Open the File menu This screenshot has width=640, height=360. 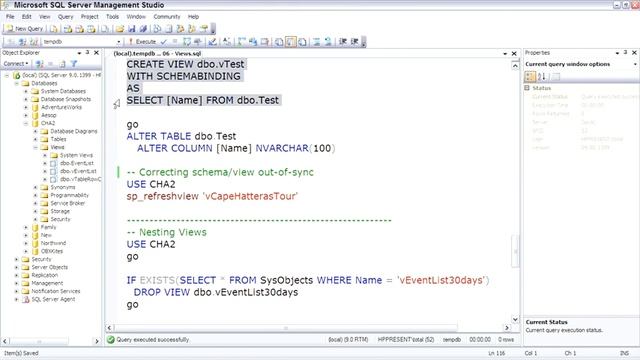pos(10,17)
